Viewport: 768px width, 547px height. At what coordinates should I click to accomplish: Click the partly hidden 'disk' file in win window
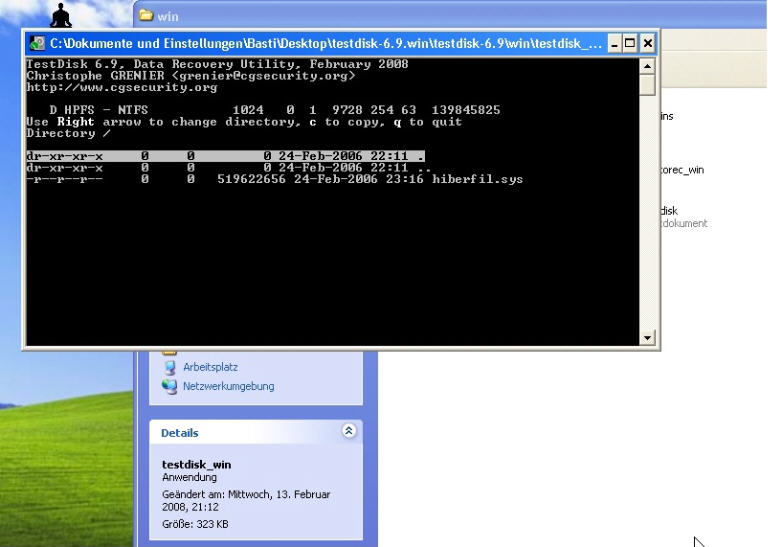pyautogui.click(x=669, y=211)
